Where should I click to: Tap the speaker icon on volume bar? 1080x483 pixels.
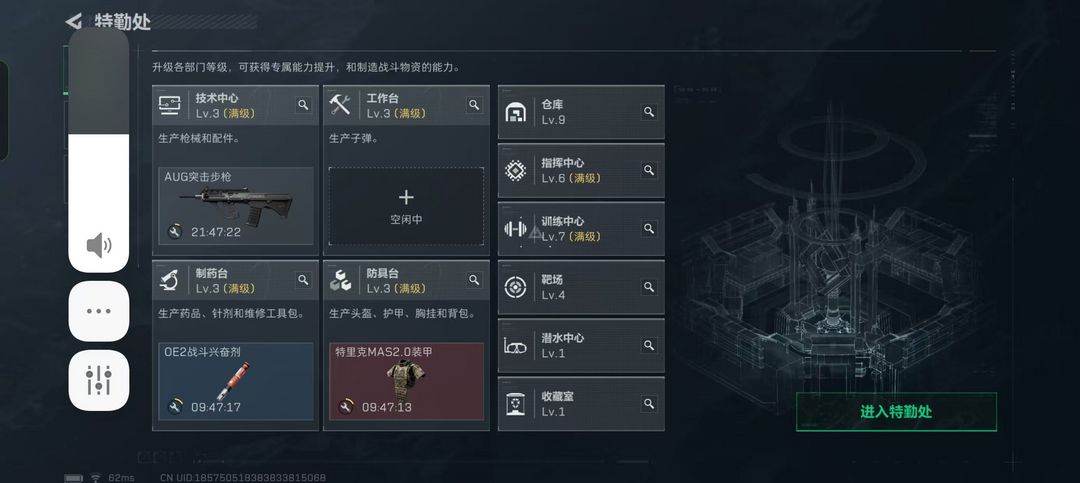(98, 245)
